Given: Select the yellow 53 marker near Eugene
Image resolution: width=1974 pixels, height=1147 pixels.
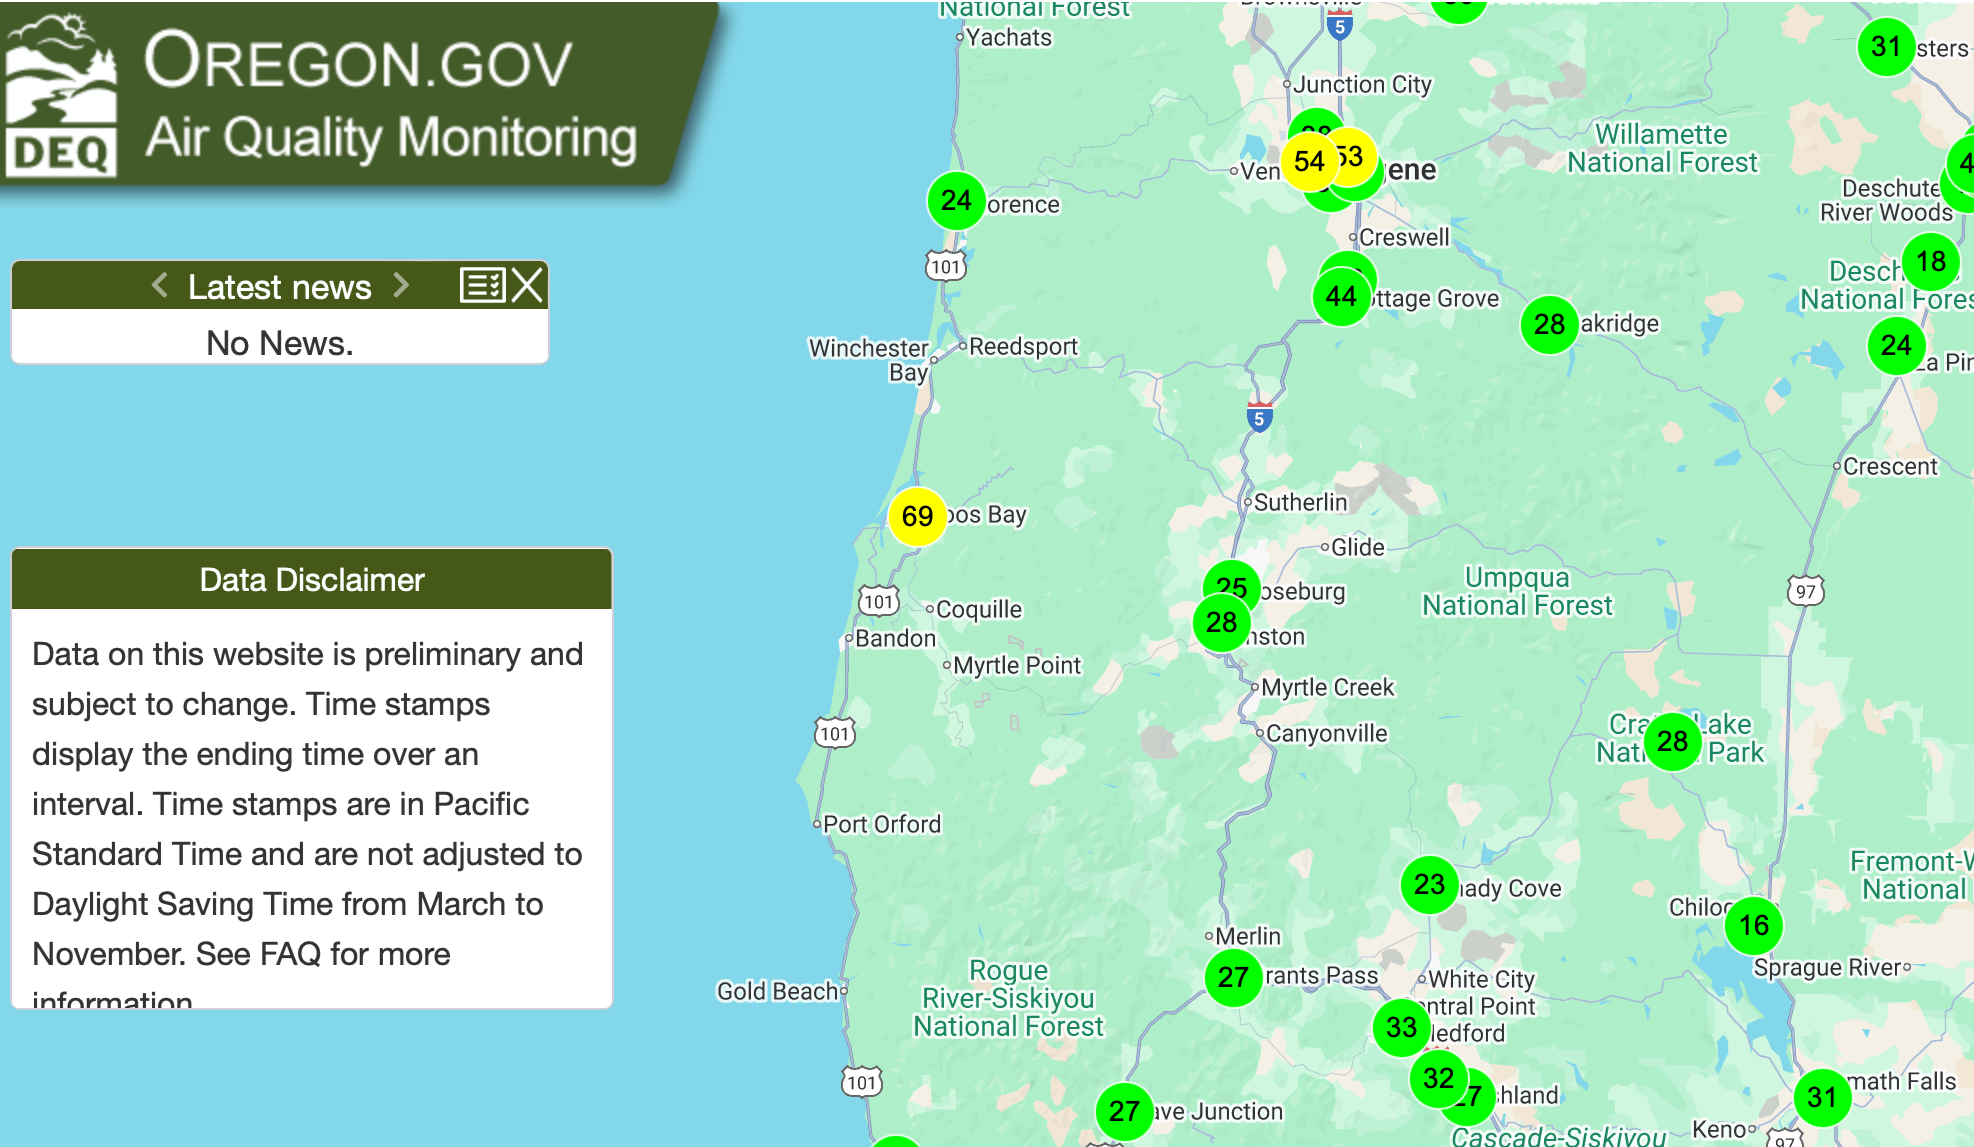Looking at the screenshot, I should [1354, 156].
